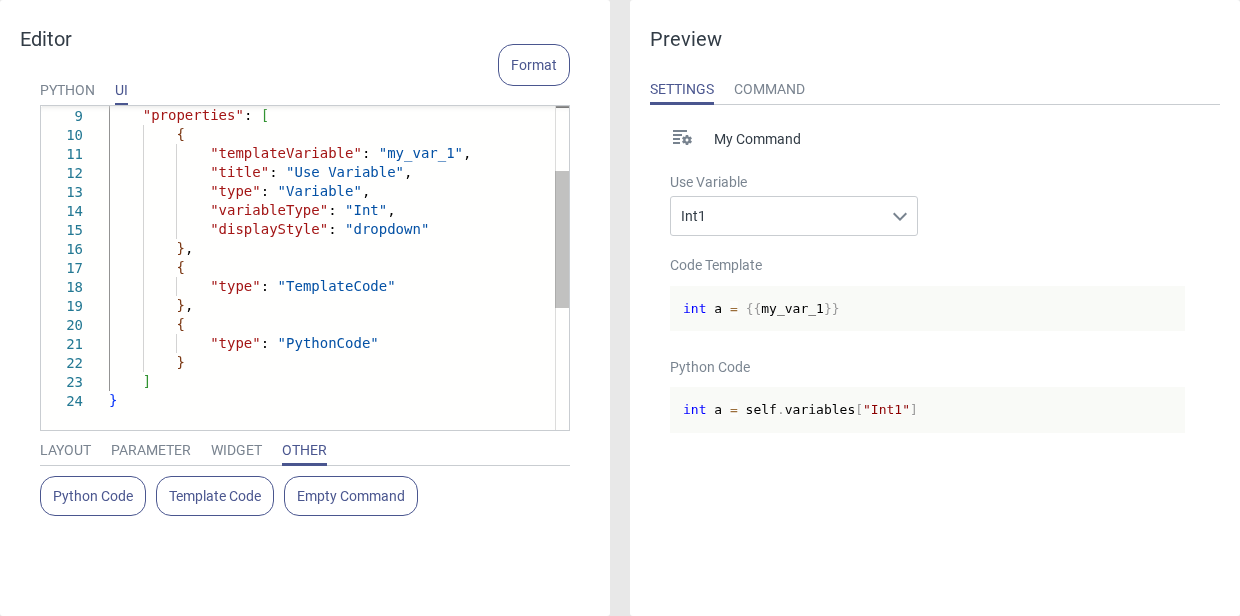Open the LAYOUT snippets tab
This screenshot has width=1240, height=616.
[65, 450]
